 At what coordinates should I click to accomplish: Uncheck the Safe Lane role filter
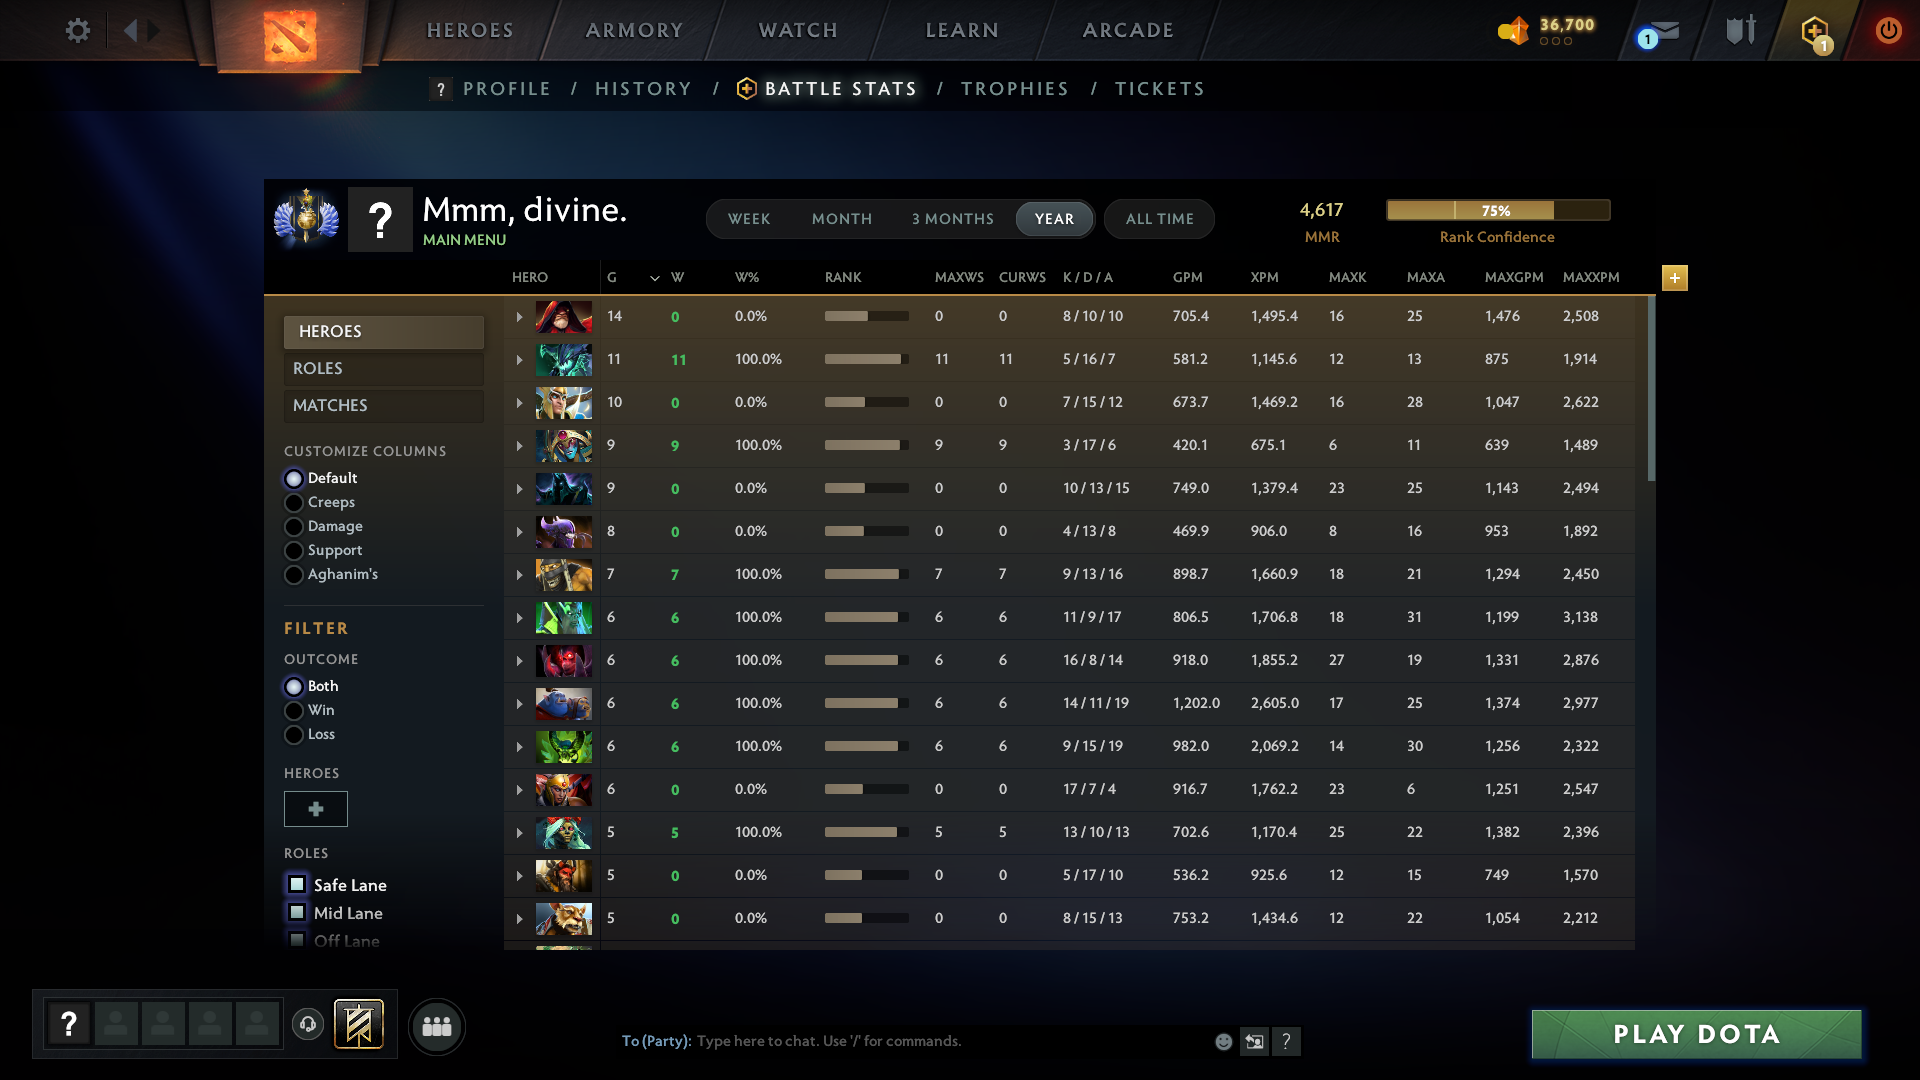coord(296,884)
